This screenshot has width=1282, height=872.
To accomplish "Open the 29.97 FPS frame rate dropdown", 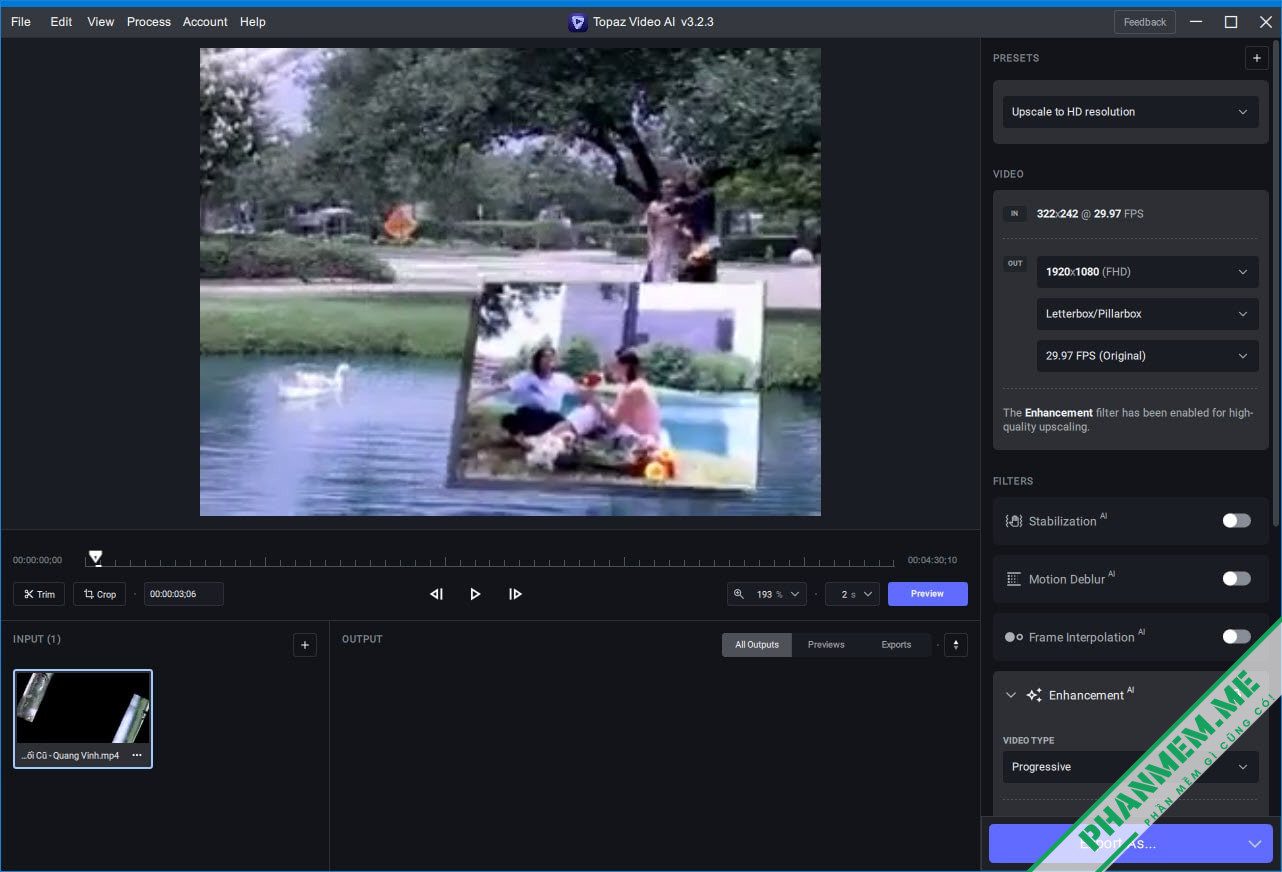I will 1147,356.
